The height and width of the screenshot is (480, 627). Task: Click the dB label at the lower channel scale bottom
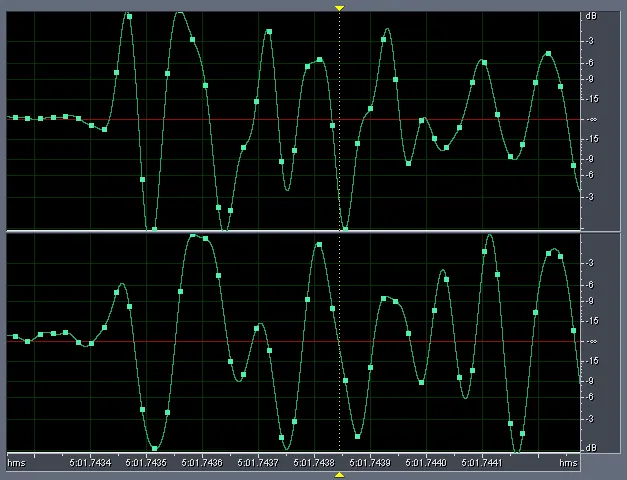591,448
